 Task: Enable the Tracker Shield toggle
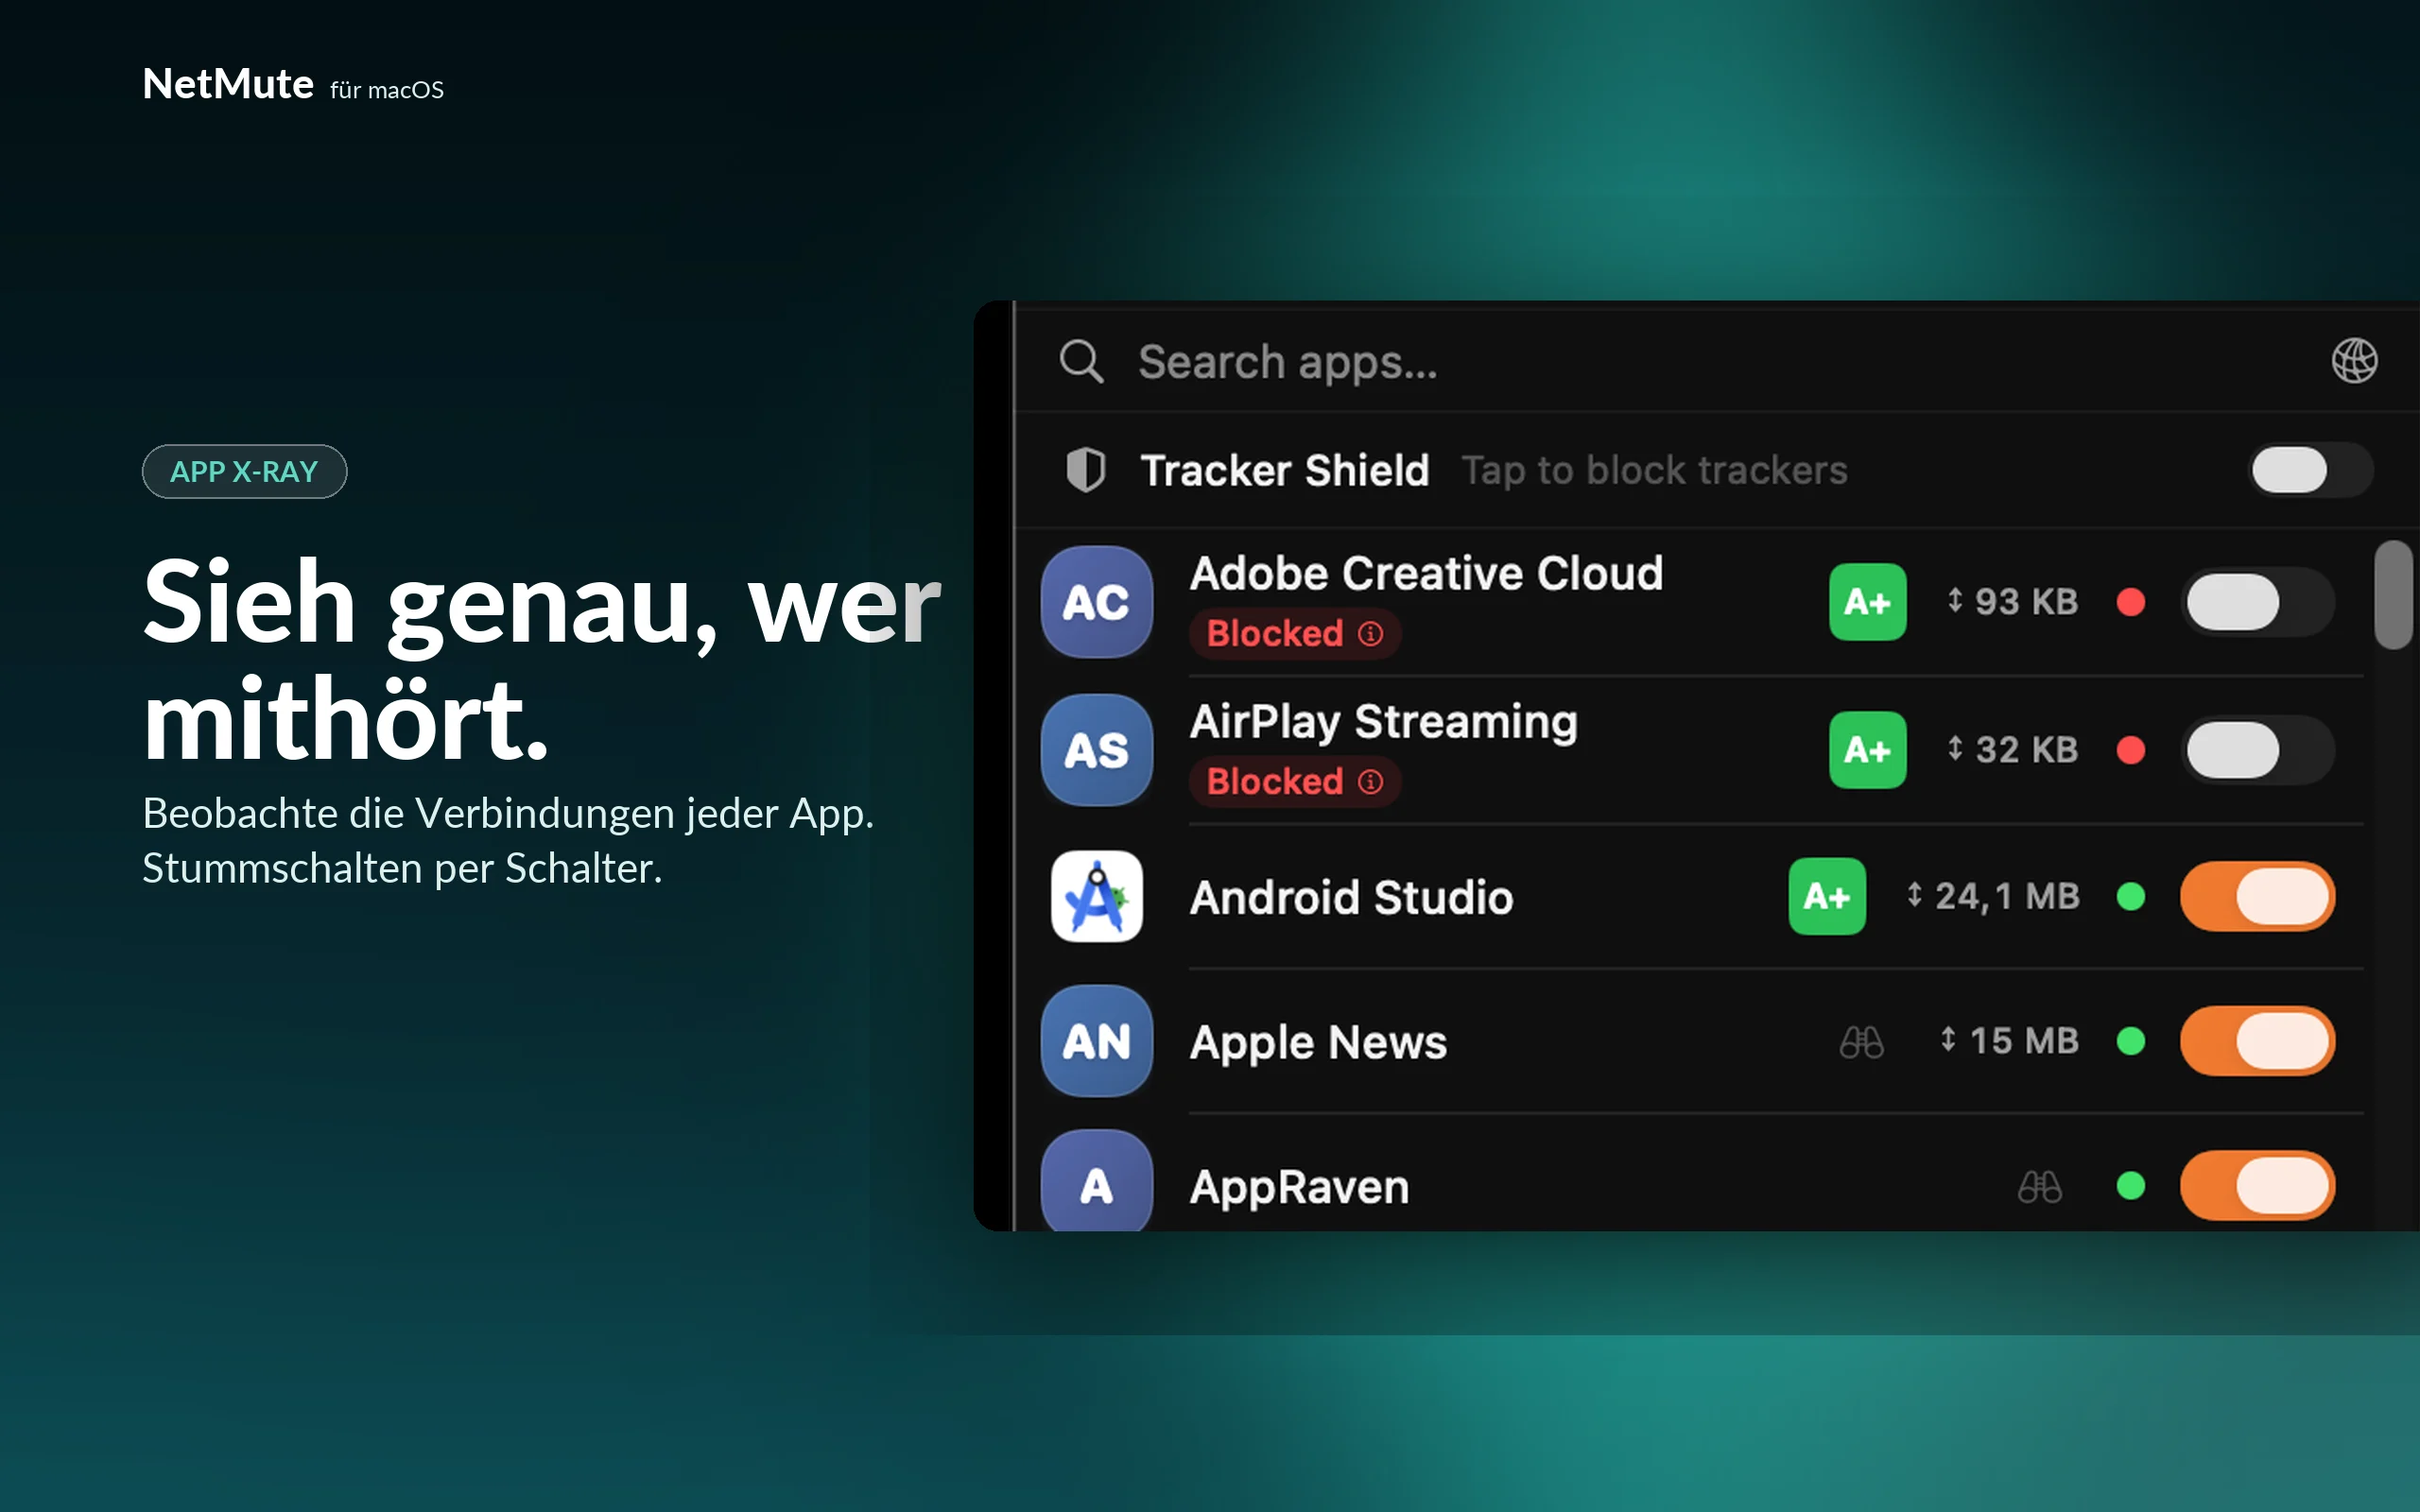[x=2310, y=470]
